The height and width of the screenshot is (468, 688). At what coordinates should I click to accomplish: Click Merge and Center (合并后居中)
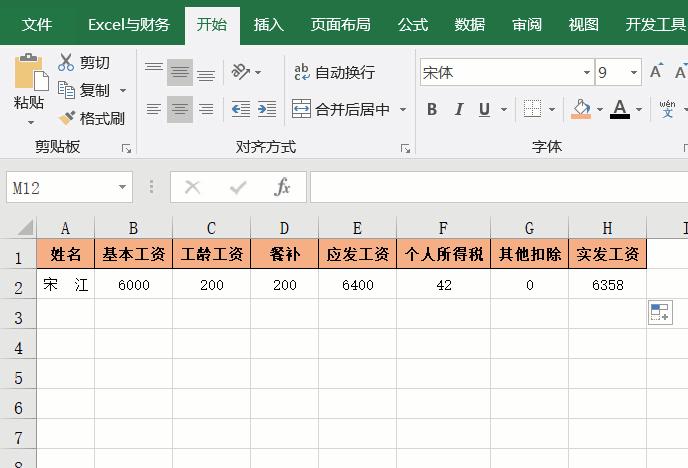point(341,109)
